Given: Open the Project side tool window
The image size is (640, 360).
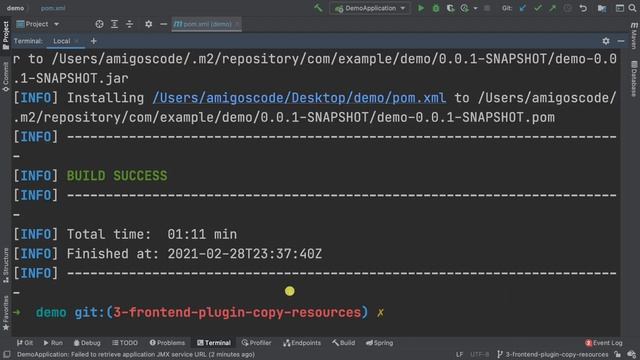Looking at the screenshot, I should coord(5,35).
